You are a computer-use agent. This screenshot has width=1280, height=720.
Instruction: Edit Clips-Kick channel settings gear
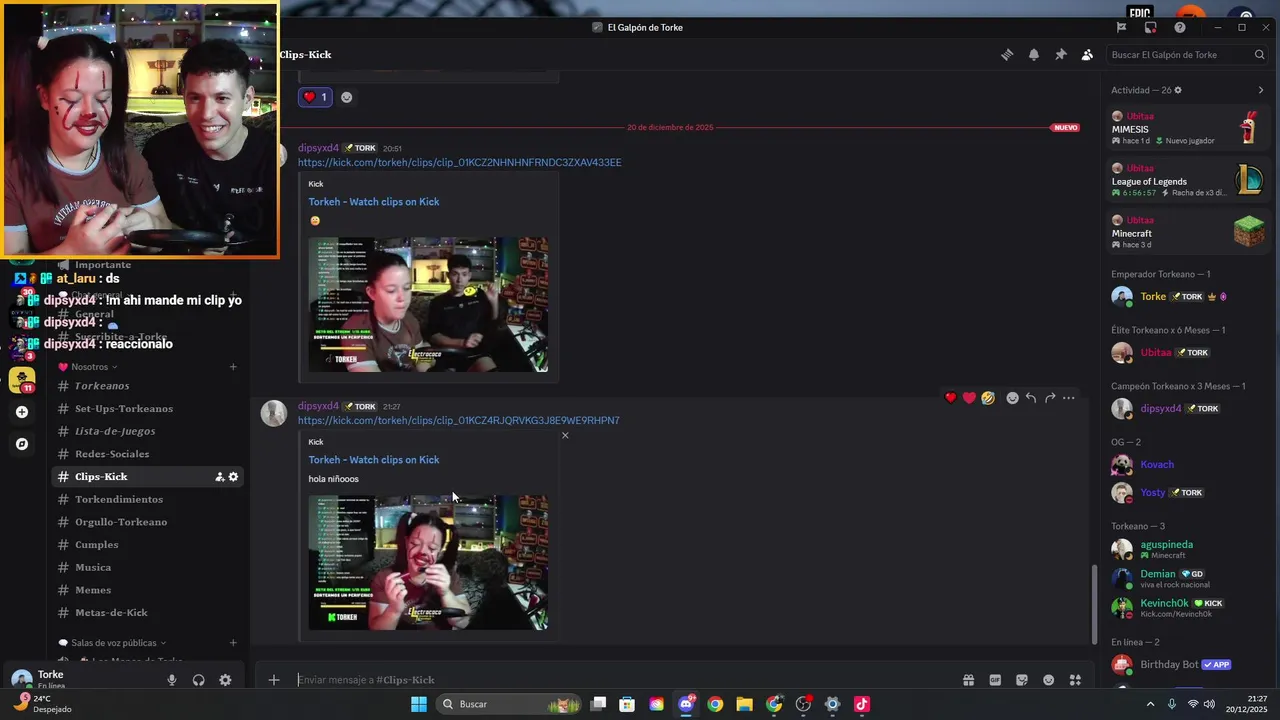point(234,477)
